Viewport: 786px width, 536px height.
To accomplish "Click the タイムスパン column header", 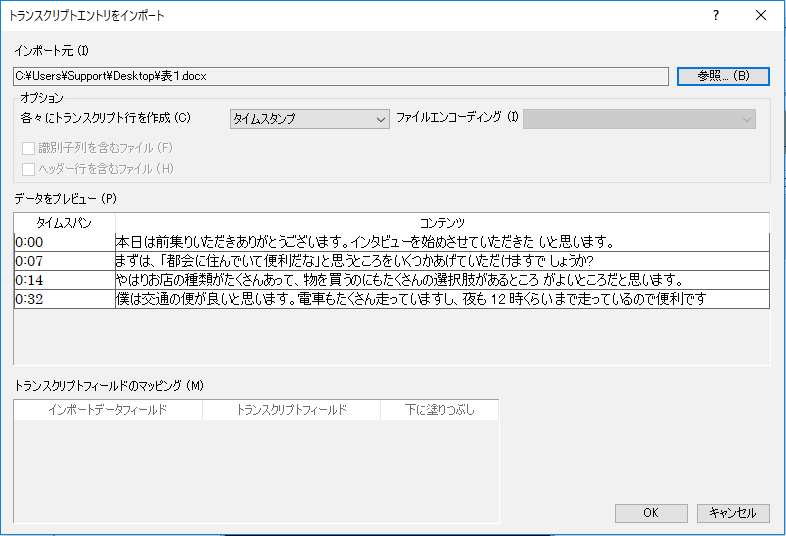I will click(x=65, y=222).
